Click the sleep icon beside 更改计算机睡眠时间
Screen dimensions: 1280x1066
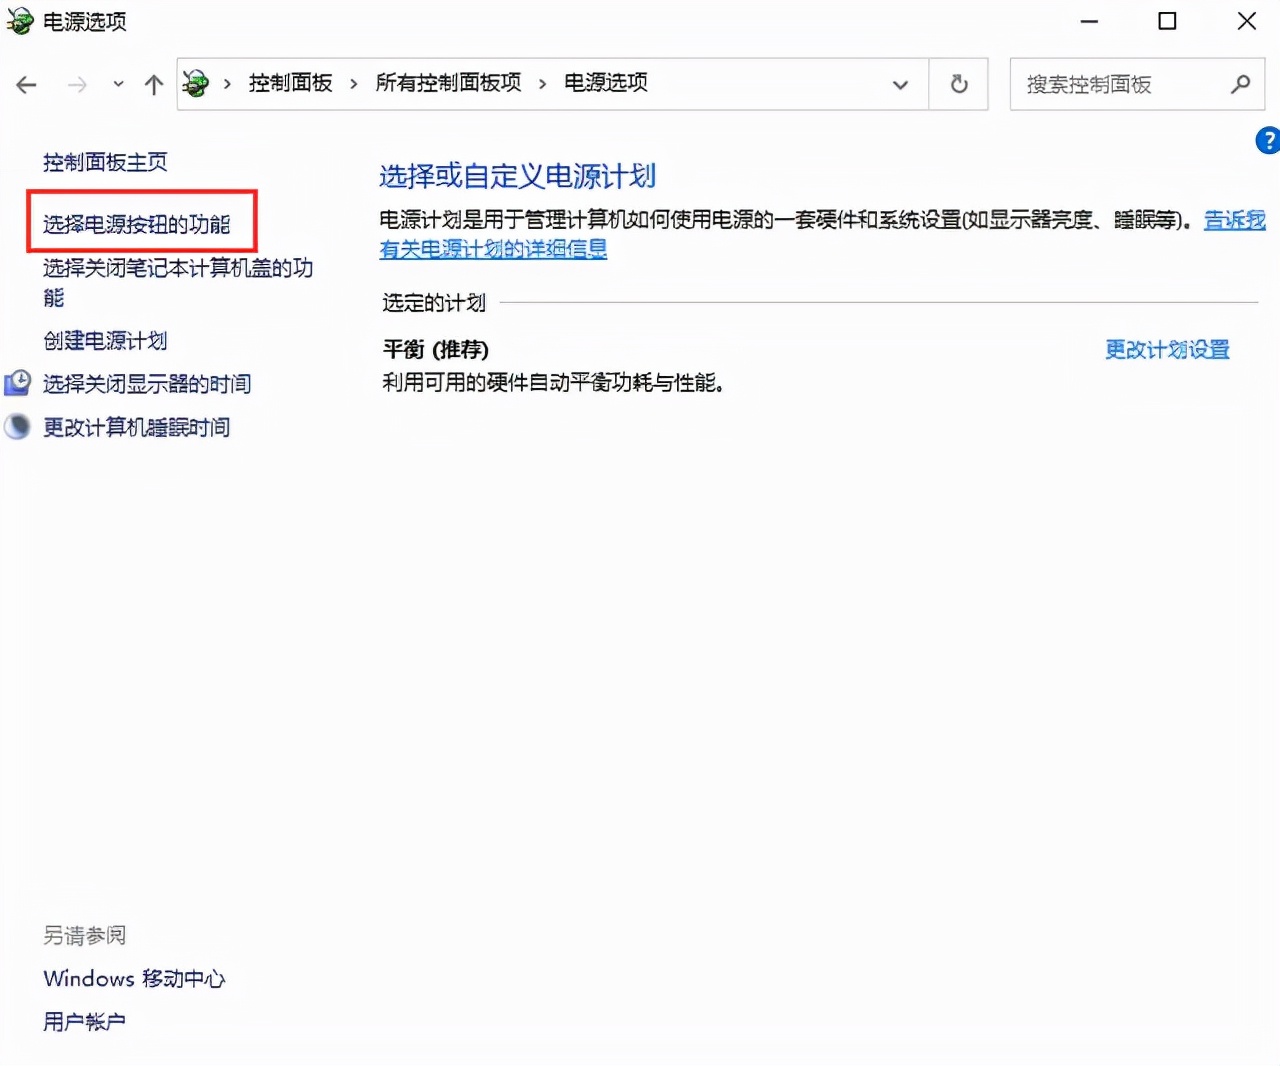coord(17,427)
